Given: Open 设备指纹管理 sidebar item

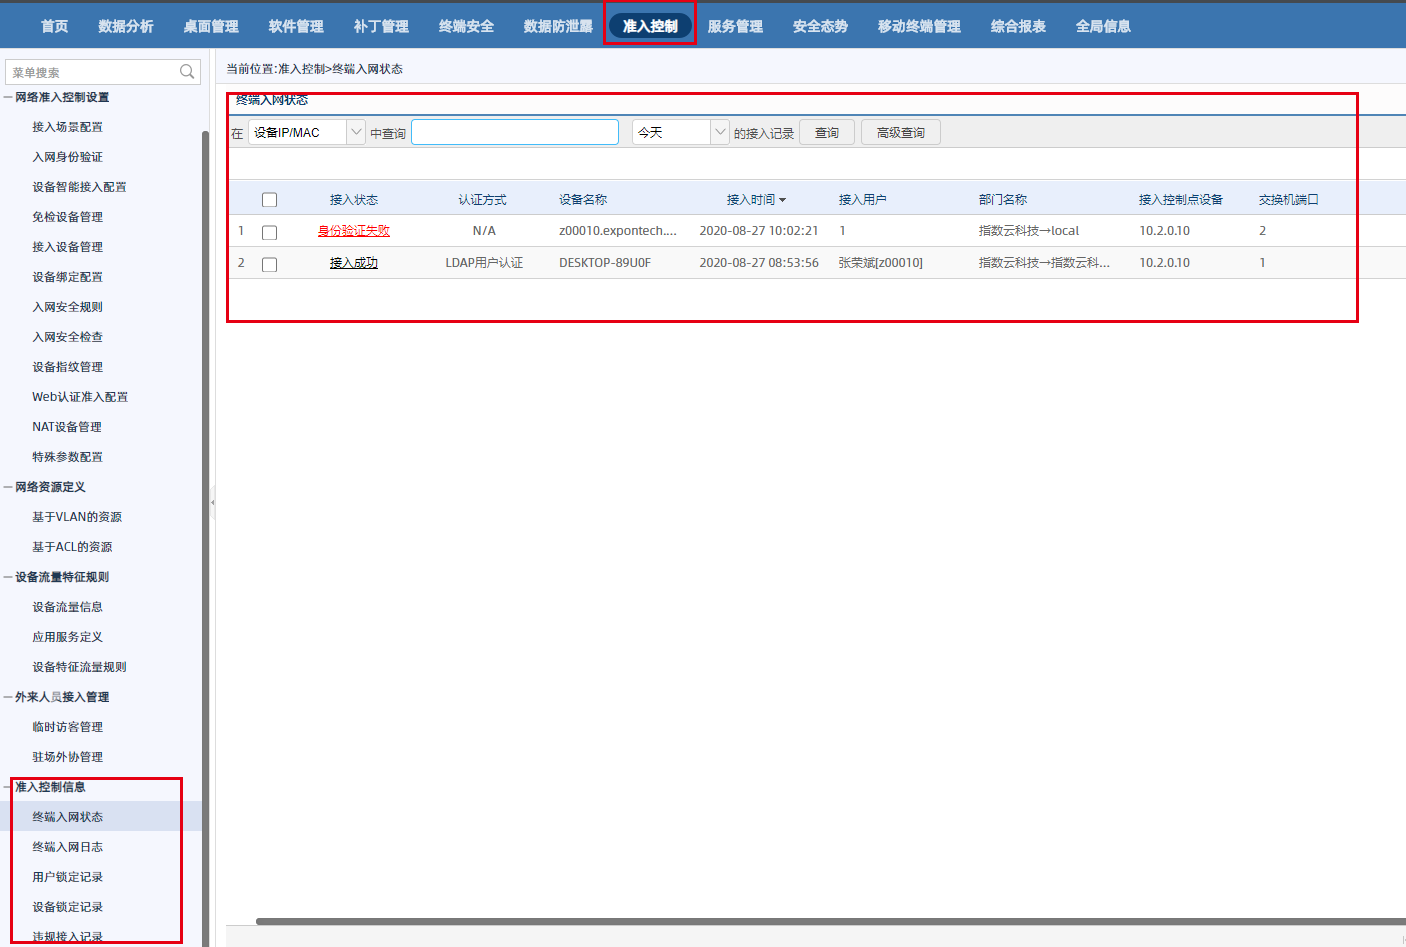Looking at the screenshot, I should click(x=67, y=367).
